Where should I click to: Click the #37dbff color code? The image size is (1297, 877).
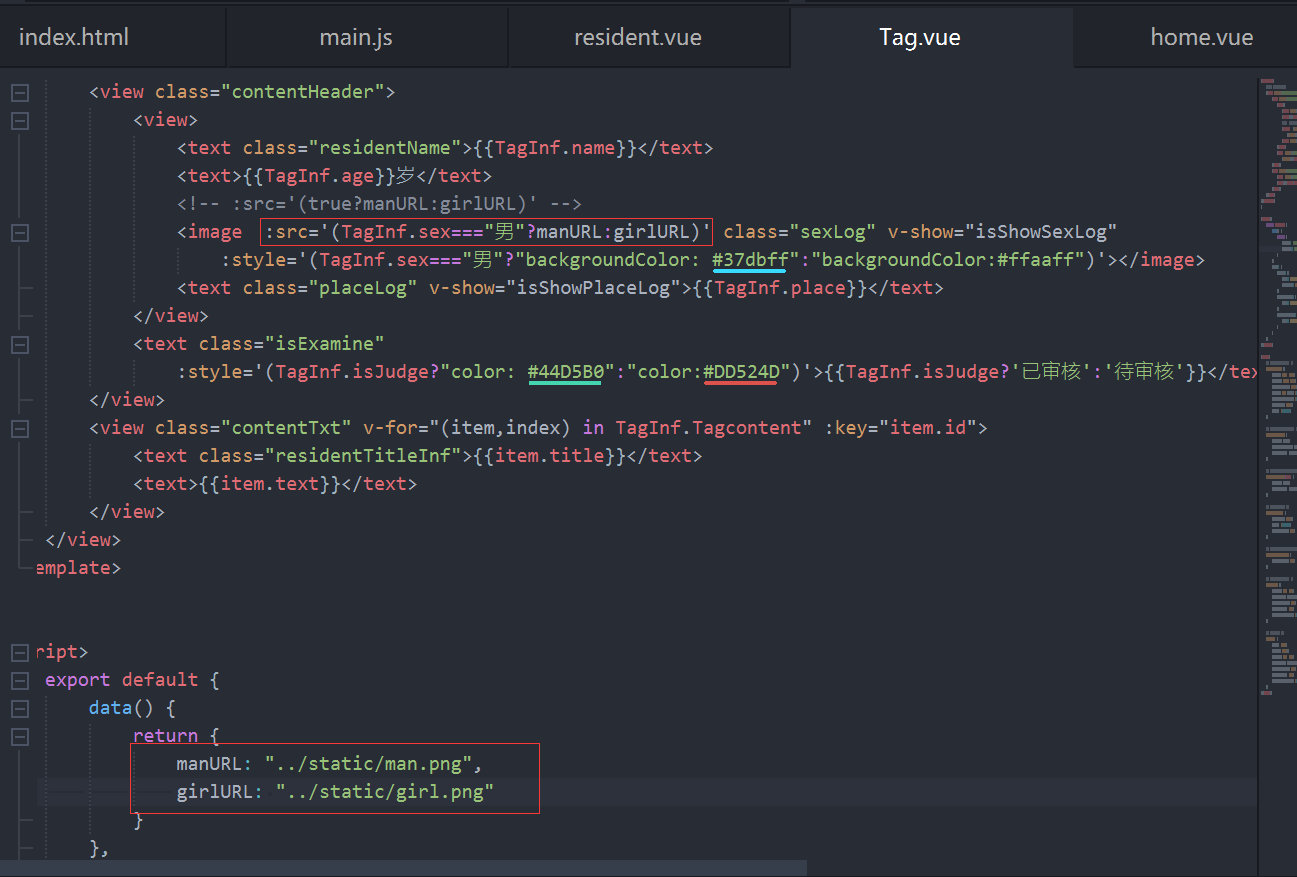coord(748,260)
